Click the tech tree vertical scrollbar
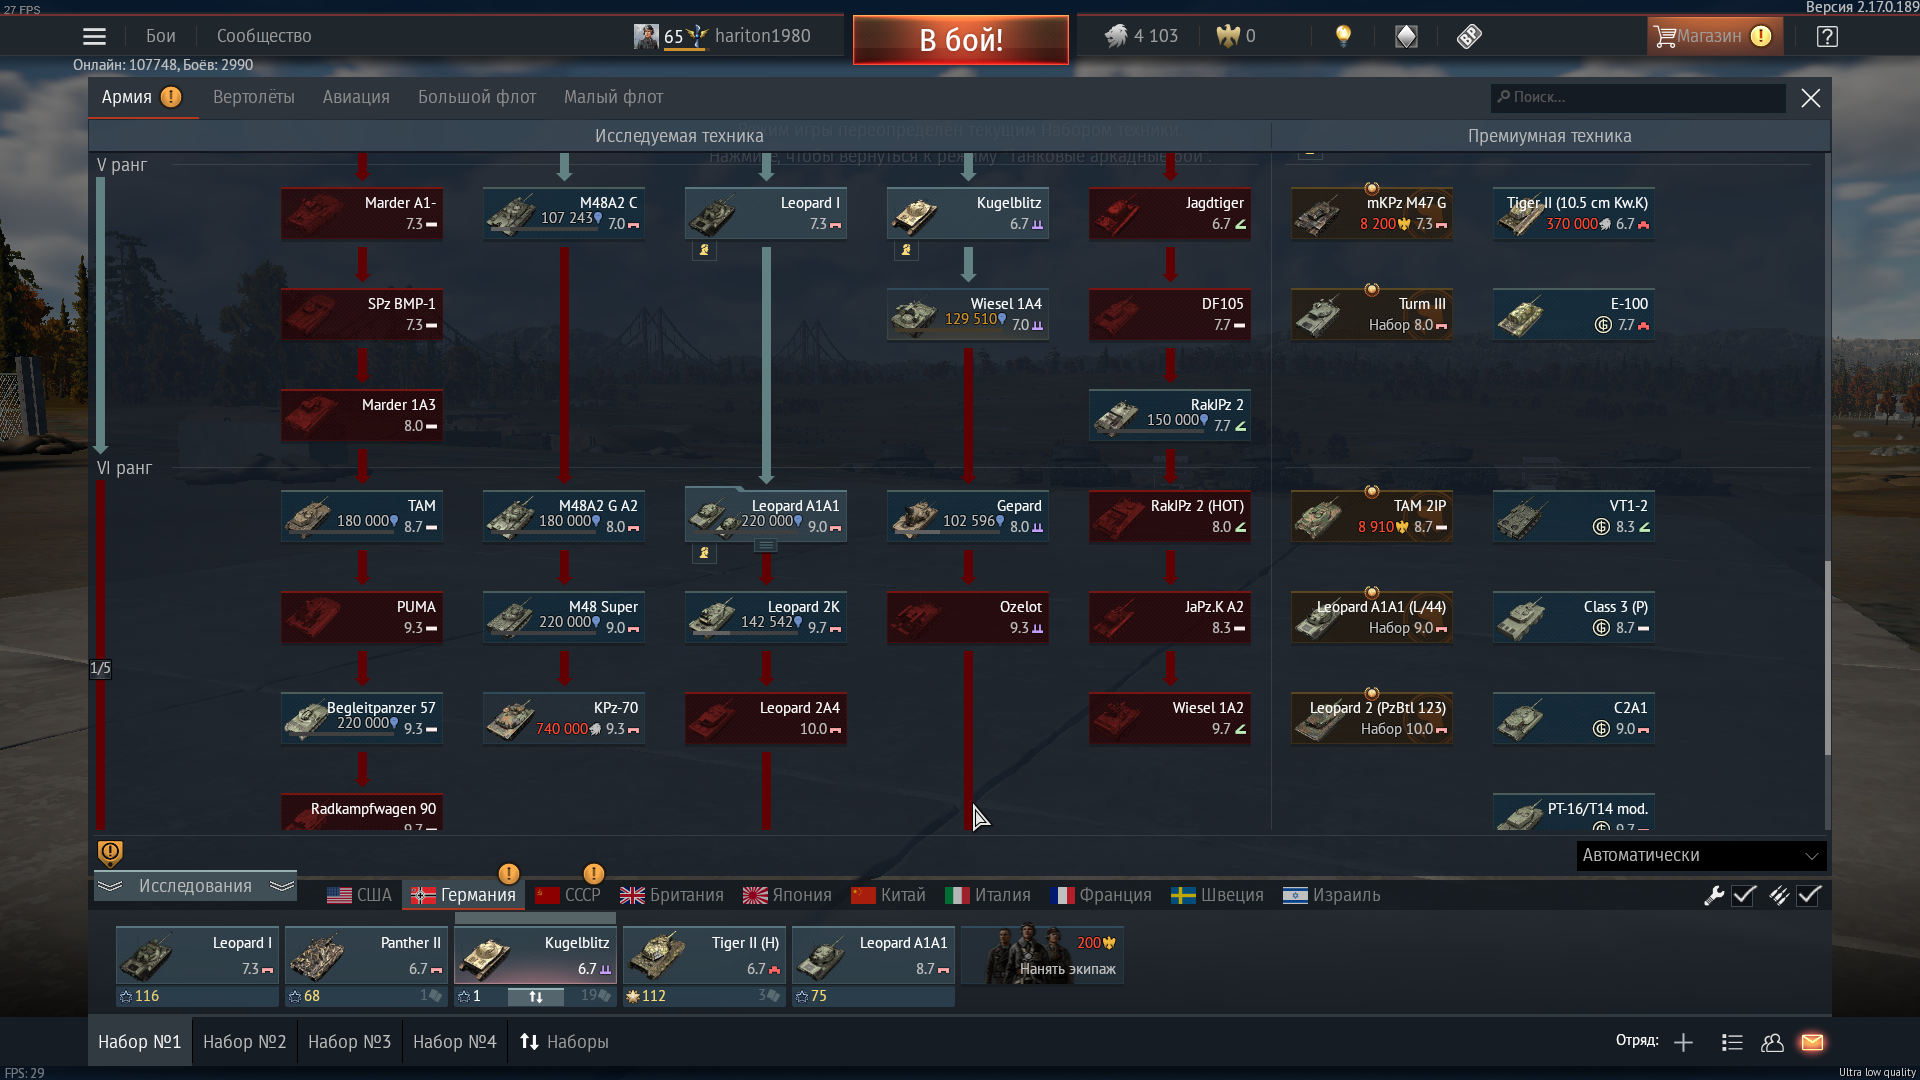The height and width of the screenshot is (1080, 1920). (x=1827, y=657)
